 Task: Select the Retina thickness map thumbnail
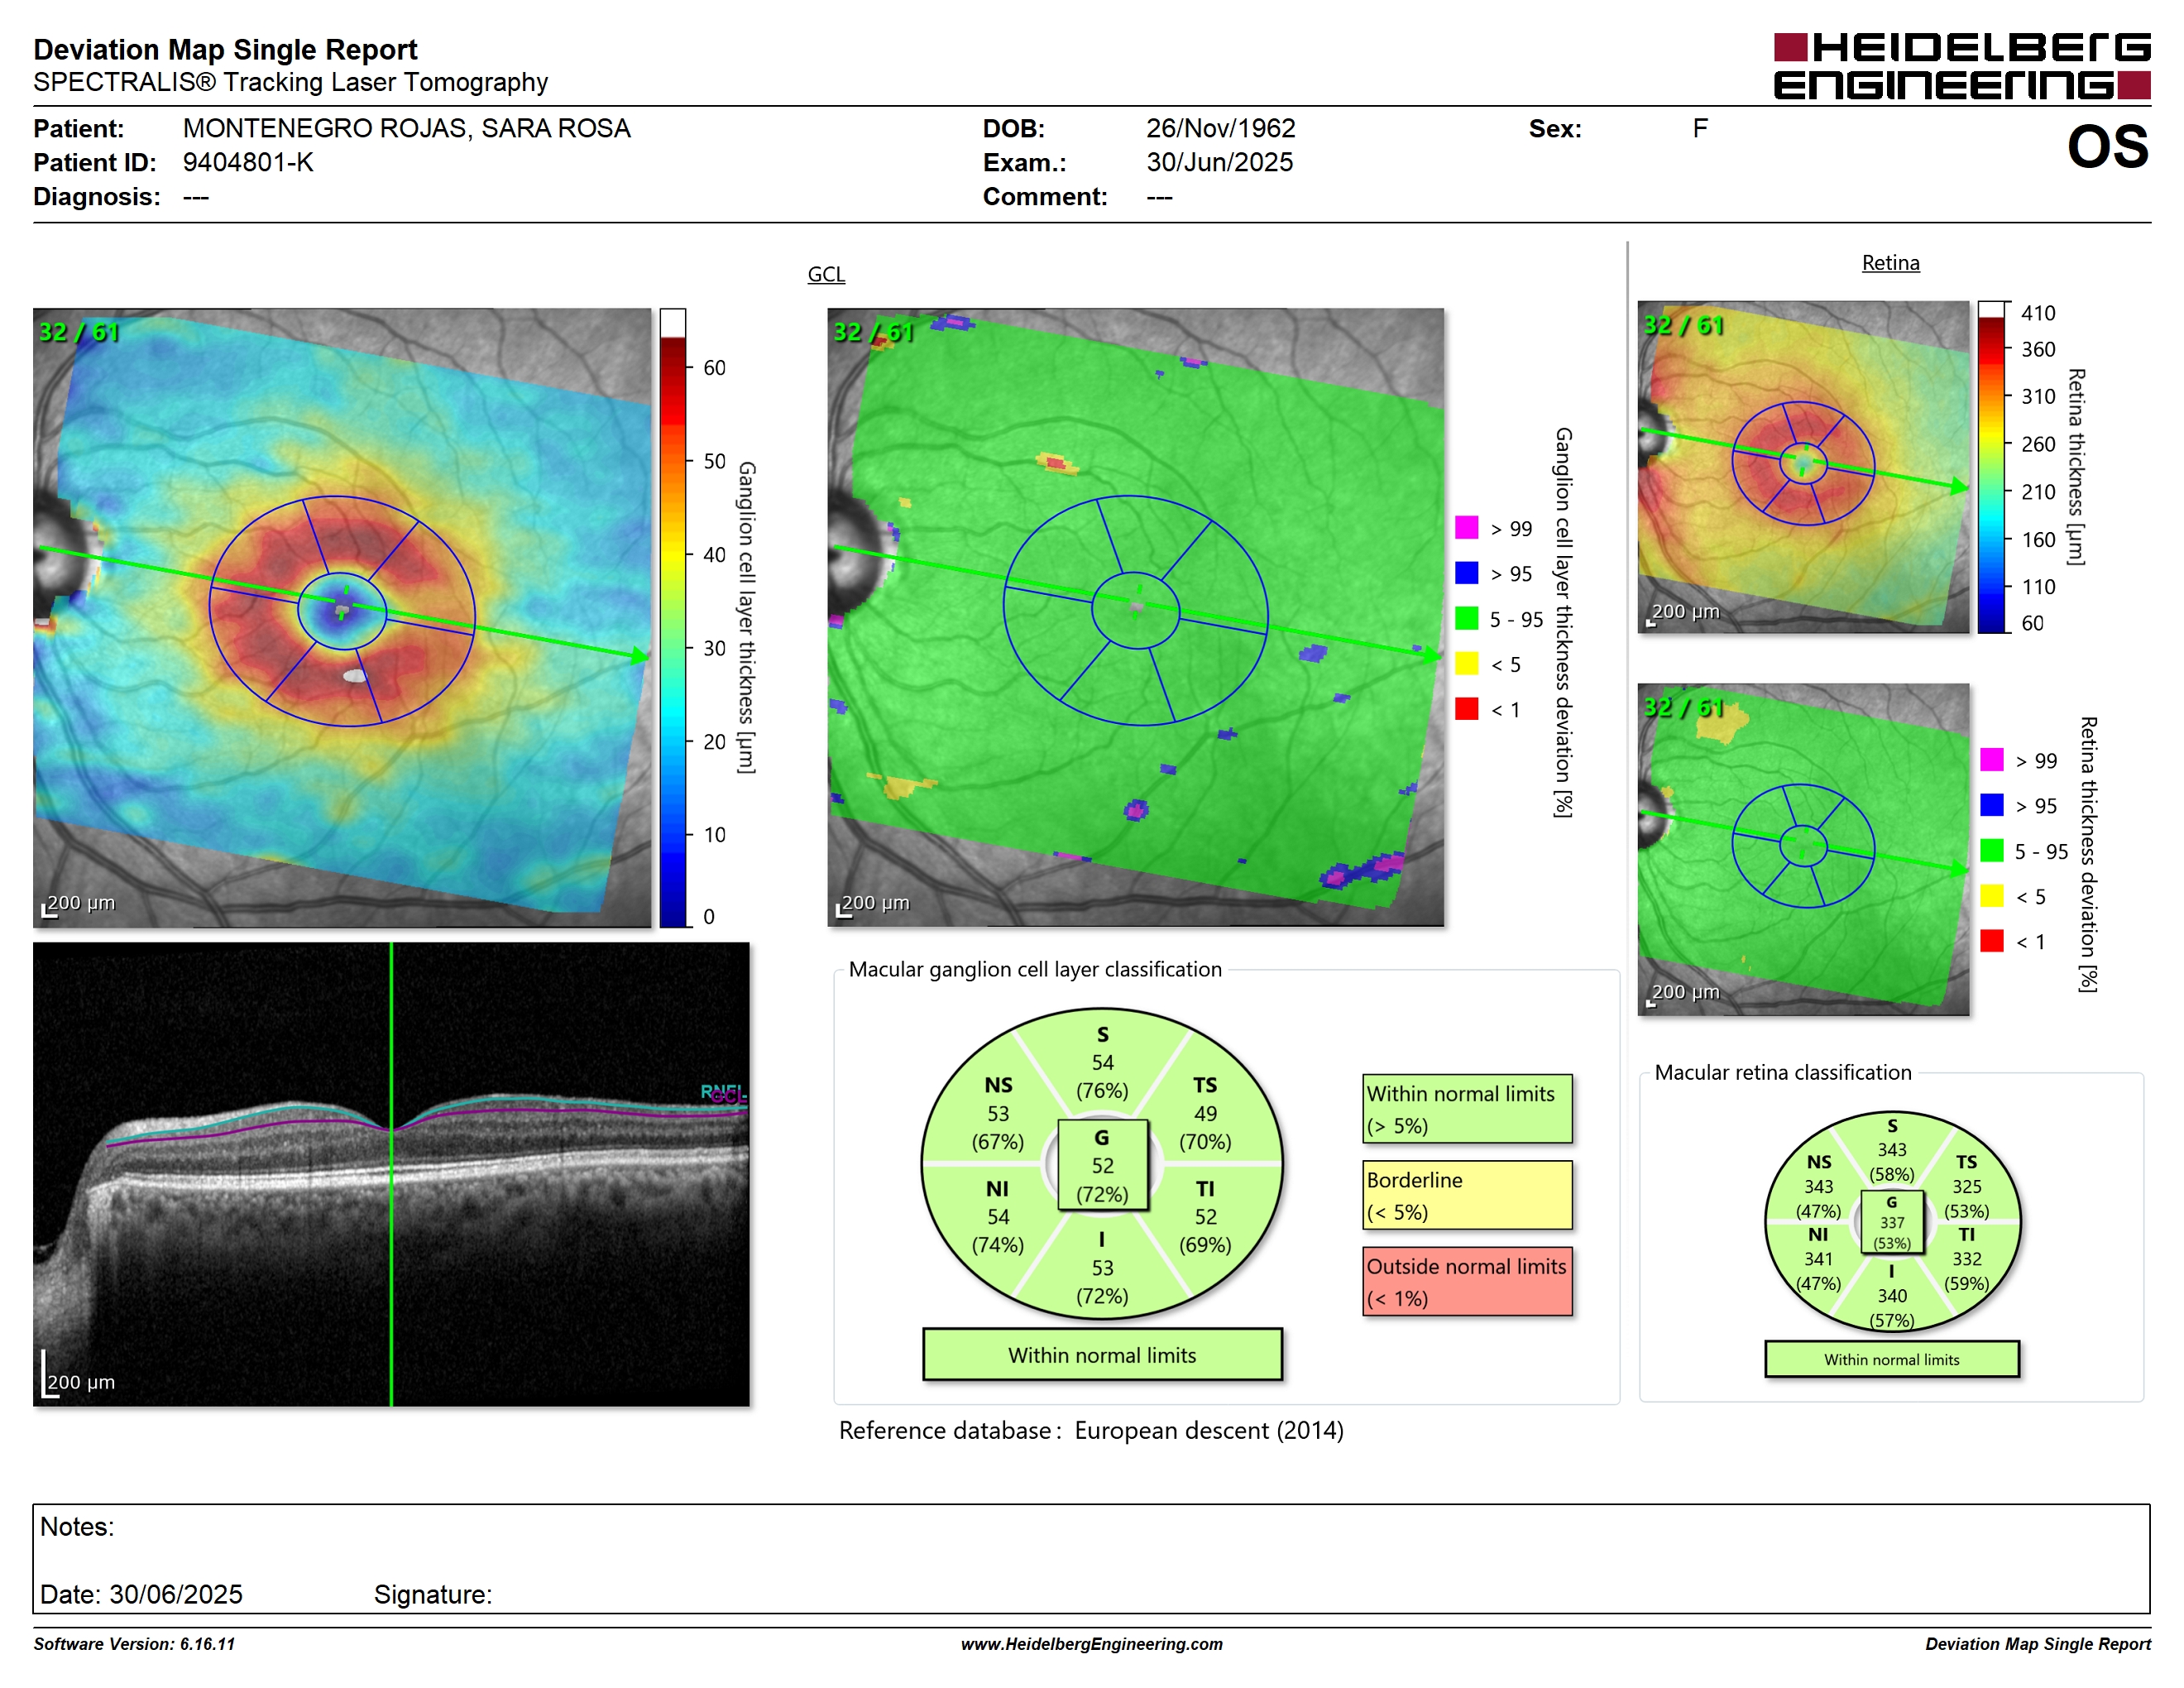point(1803,467)
